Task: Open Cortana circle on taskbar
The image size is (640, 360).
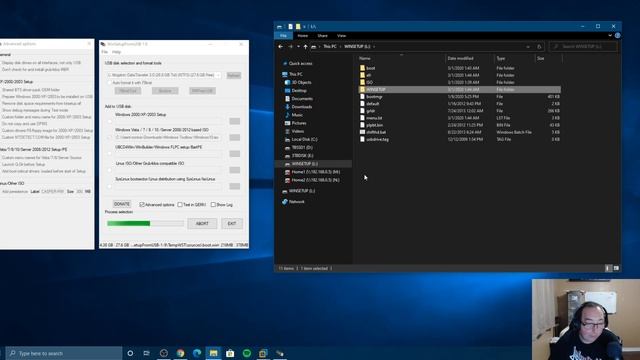Action: 130,353
